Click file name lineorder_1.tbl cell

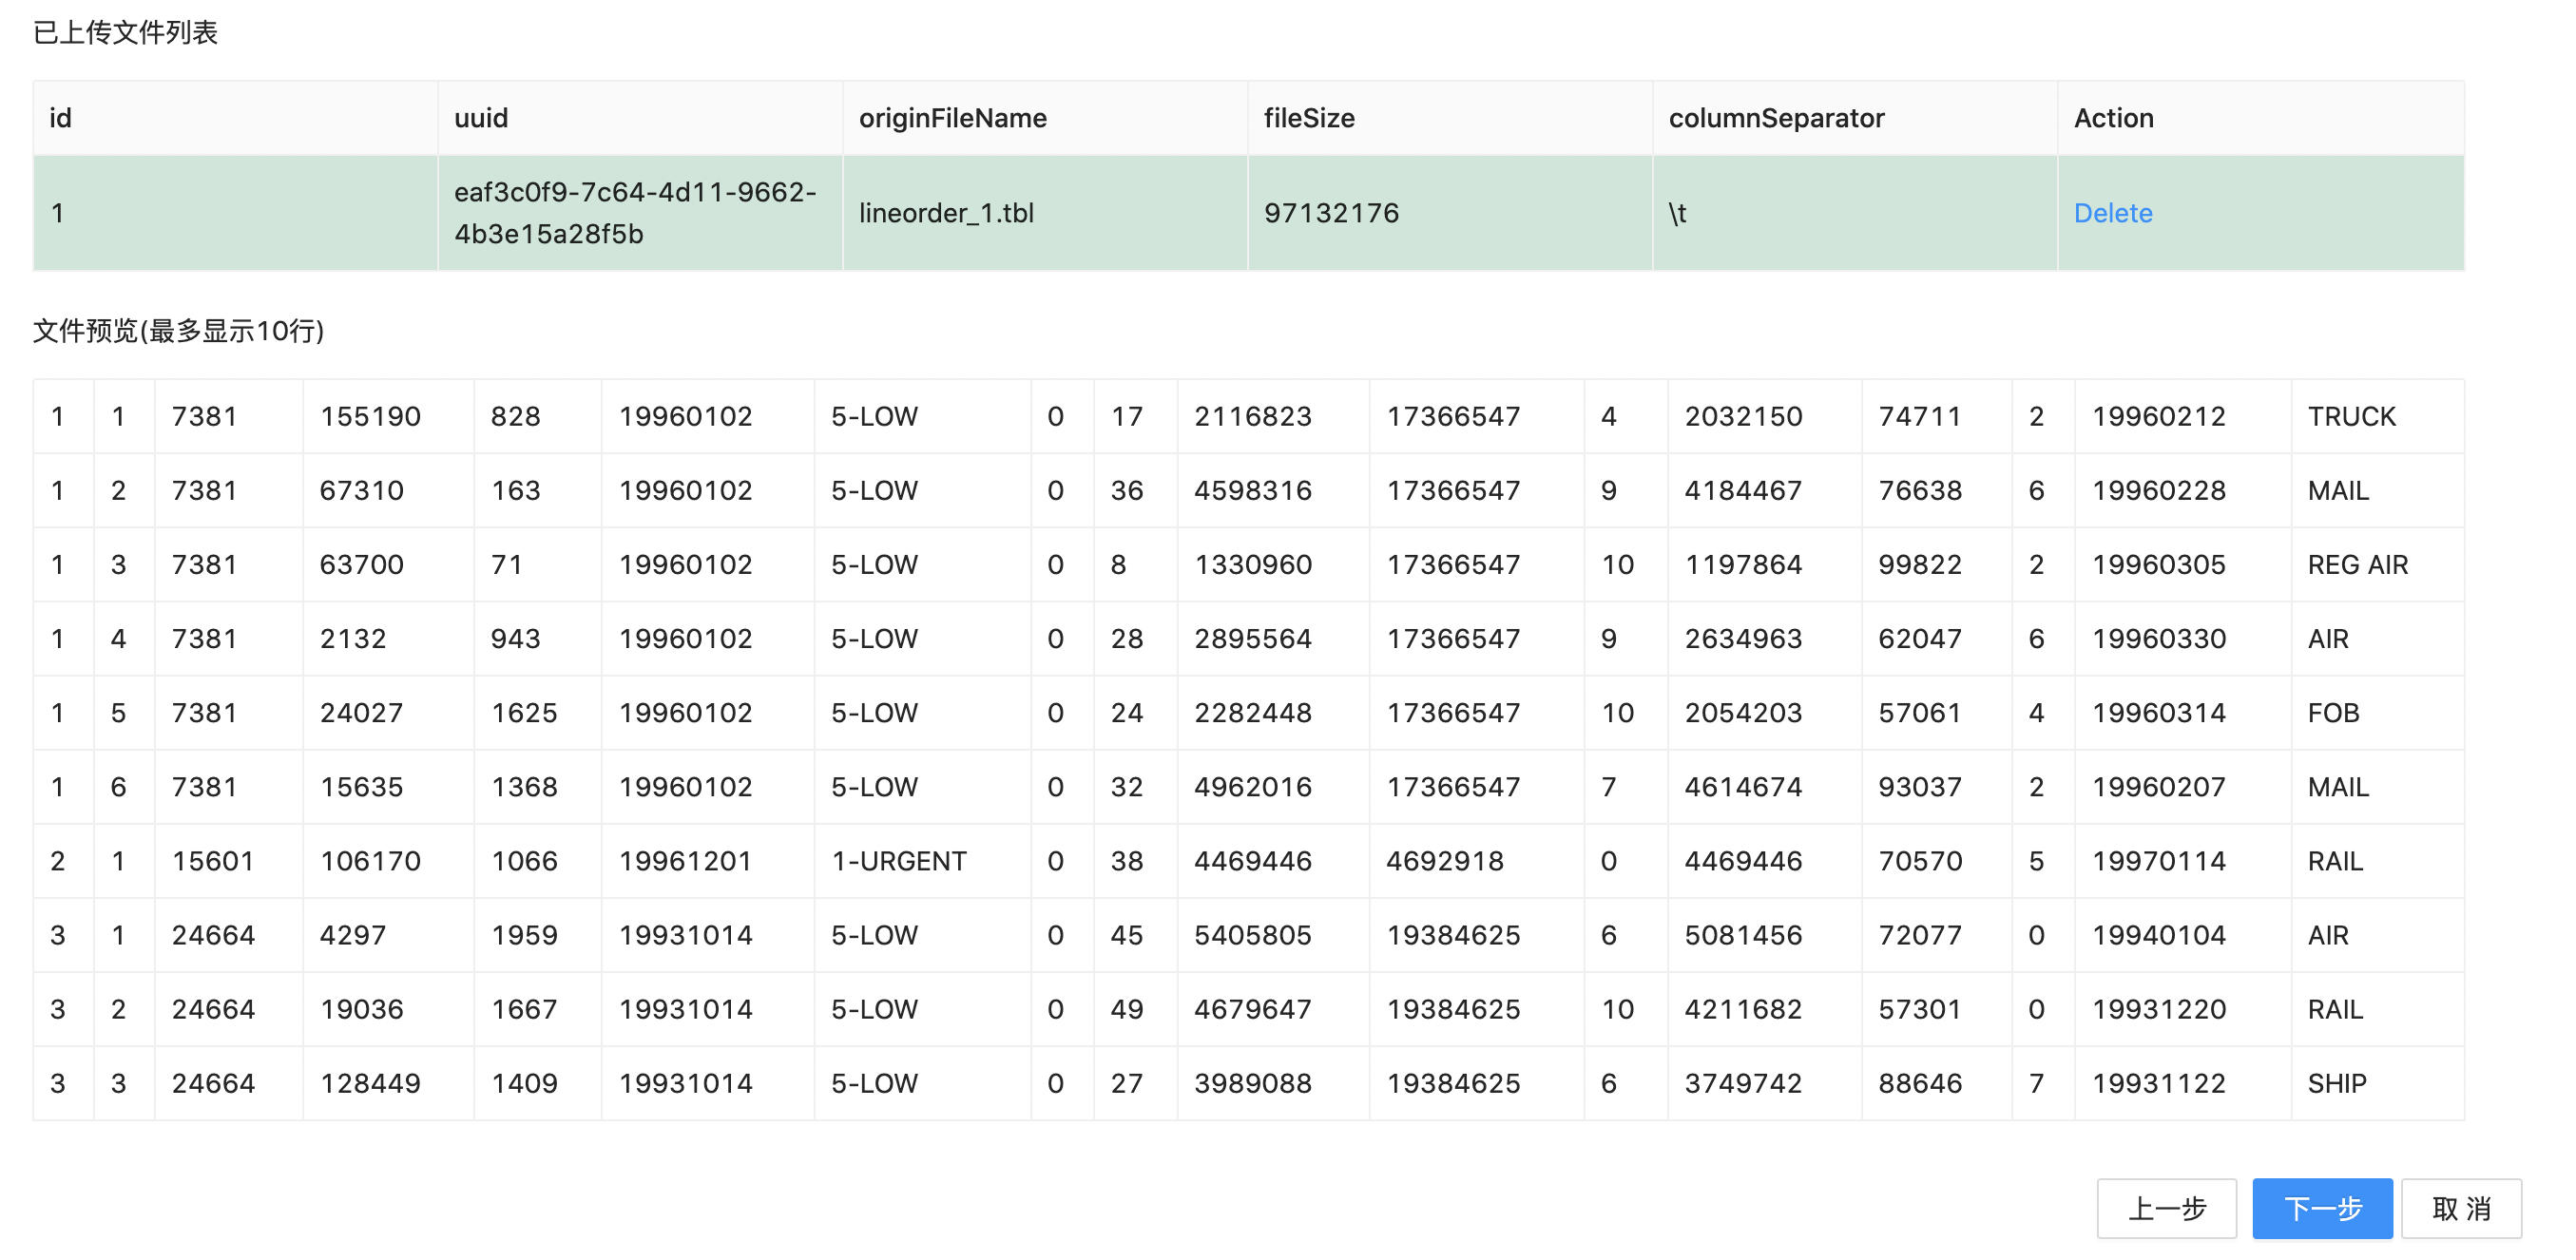pos(1045,213)
